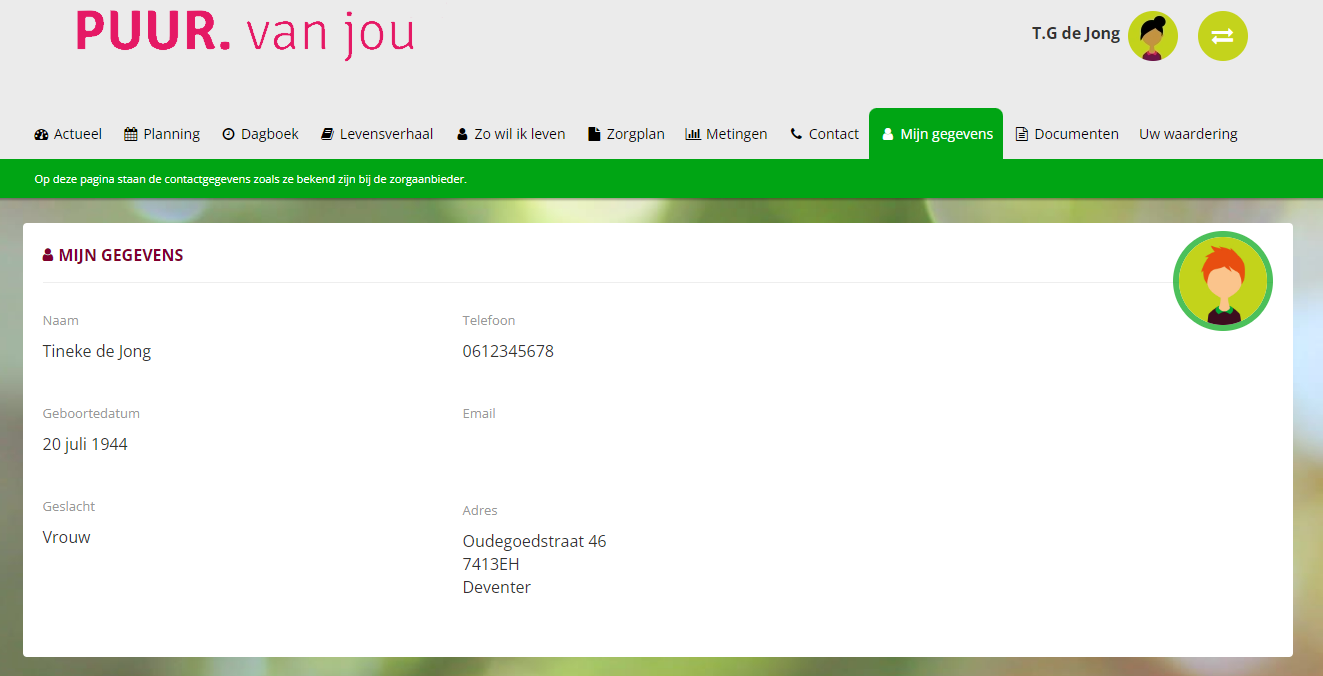Click the address Oudegoedstraat 46
The height and width of the screenshot is (676, 1323).
click(x=534, y=541)
